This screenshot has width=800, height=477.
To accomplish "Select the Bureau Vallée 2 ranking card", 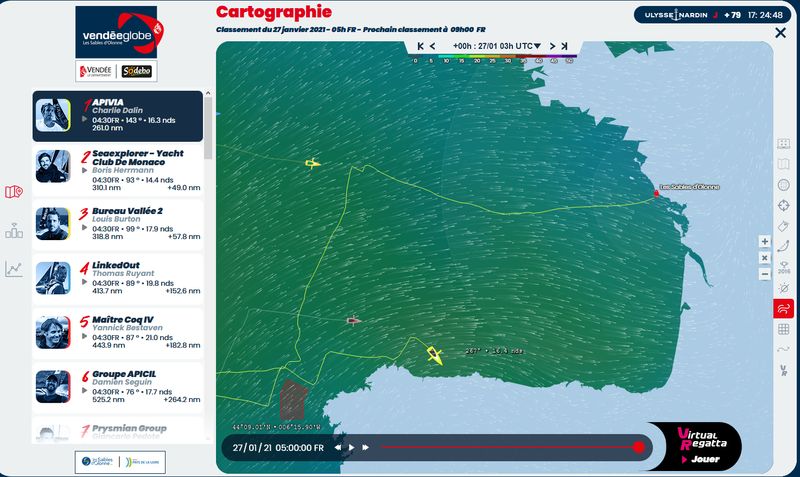I will point(118,224).
